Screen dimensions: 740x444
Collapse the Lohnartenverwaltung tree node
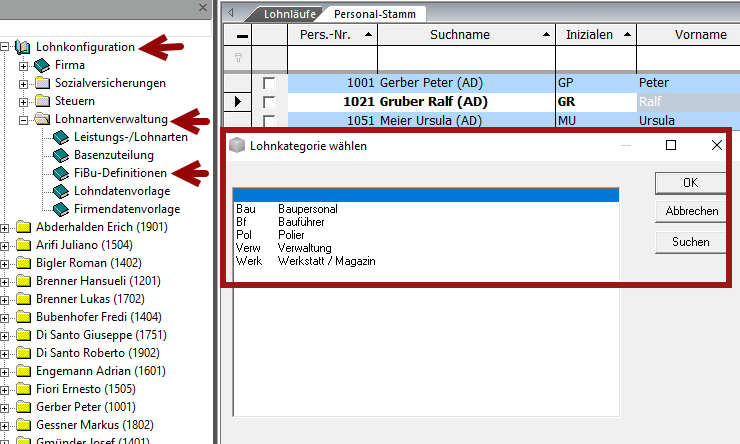tap(24, 119)
